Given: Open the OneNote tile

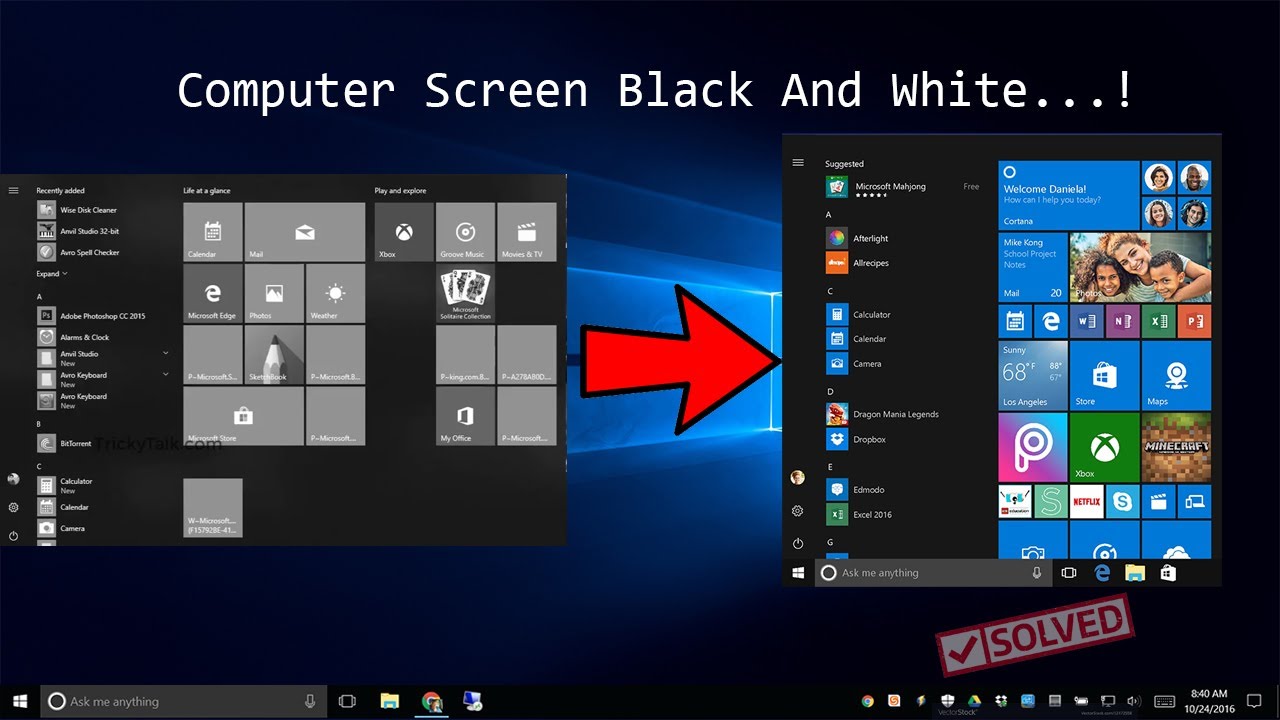Looking at the screenshot, I should (x=1122, y=321).
